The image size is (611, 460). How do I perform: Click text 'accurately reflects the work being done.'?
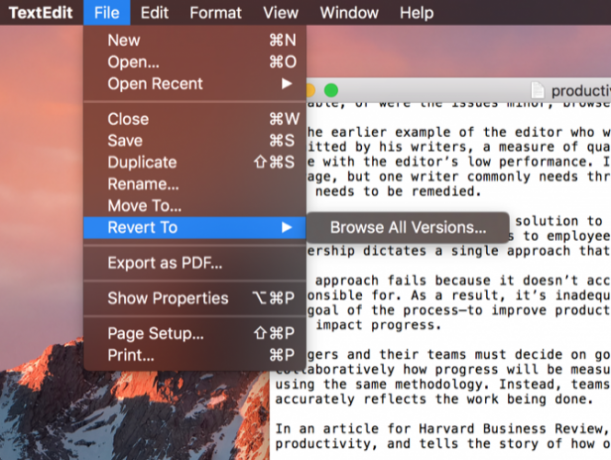coord(434,399)
